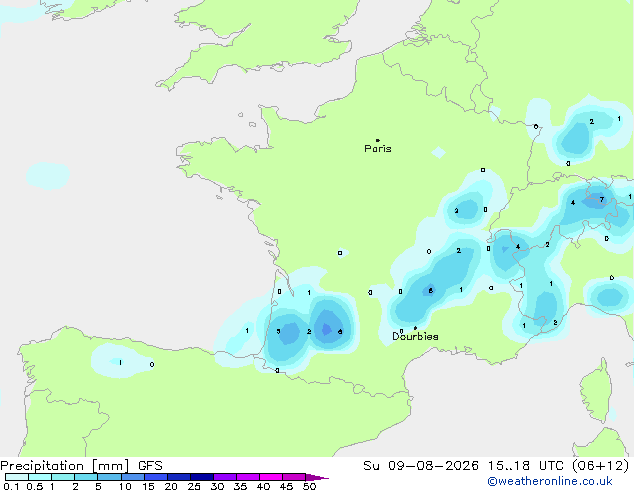Pick the 5–10 mm legend color swatch

pyautogui.click(x=109, y=477)
